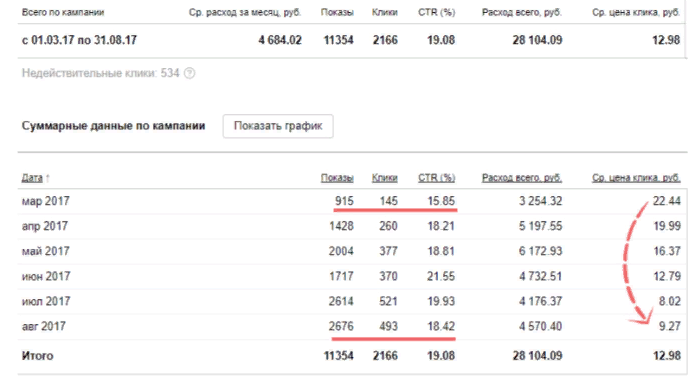Click the period с 01.03.17 по 31.08.17
The width and height of the screenshot is (693, 378).
[x=79, y=40]
